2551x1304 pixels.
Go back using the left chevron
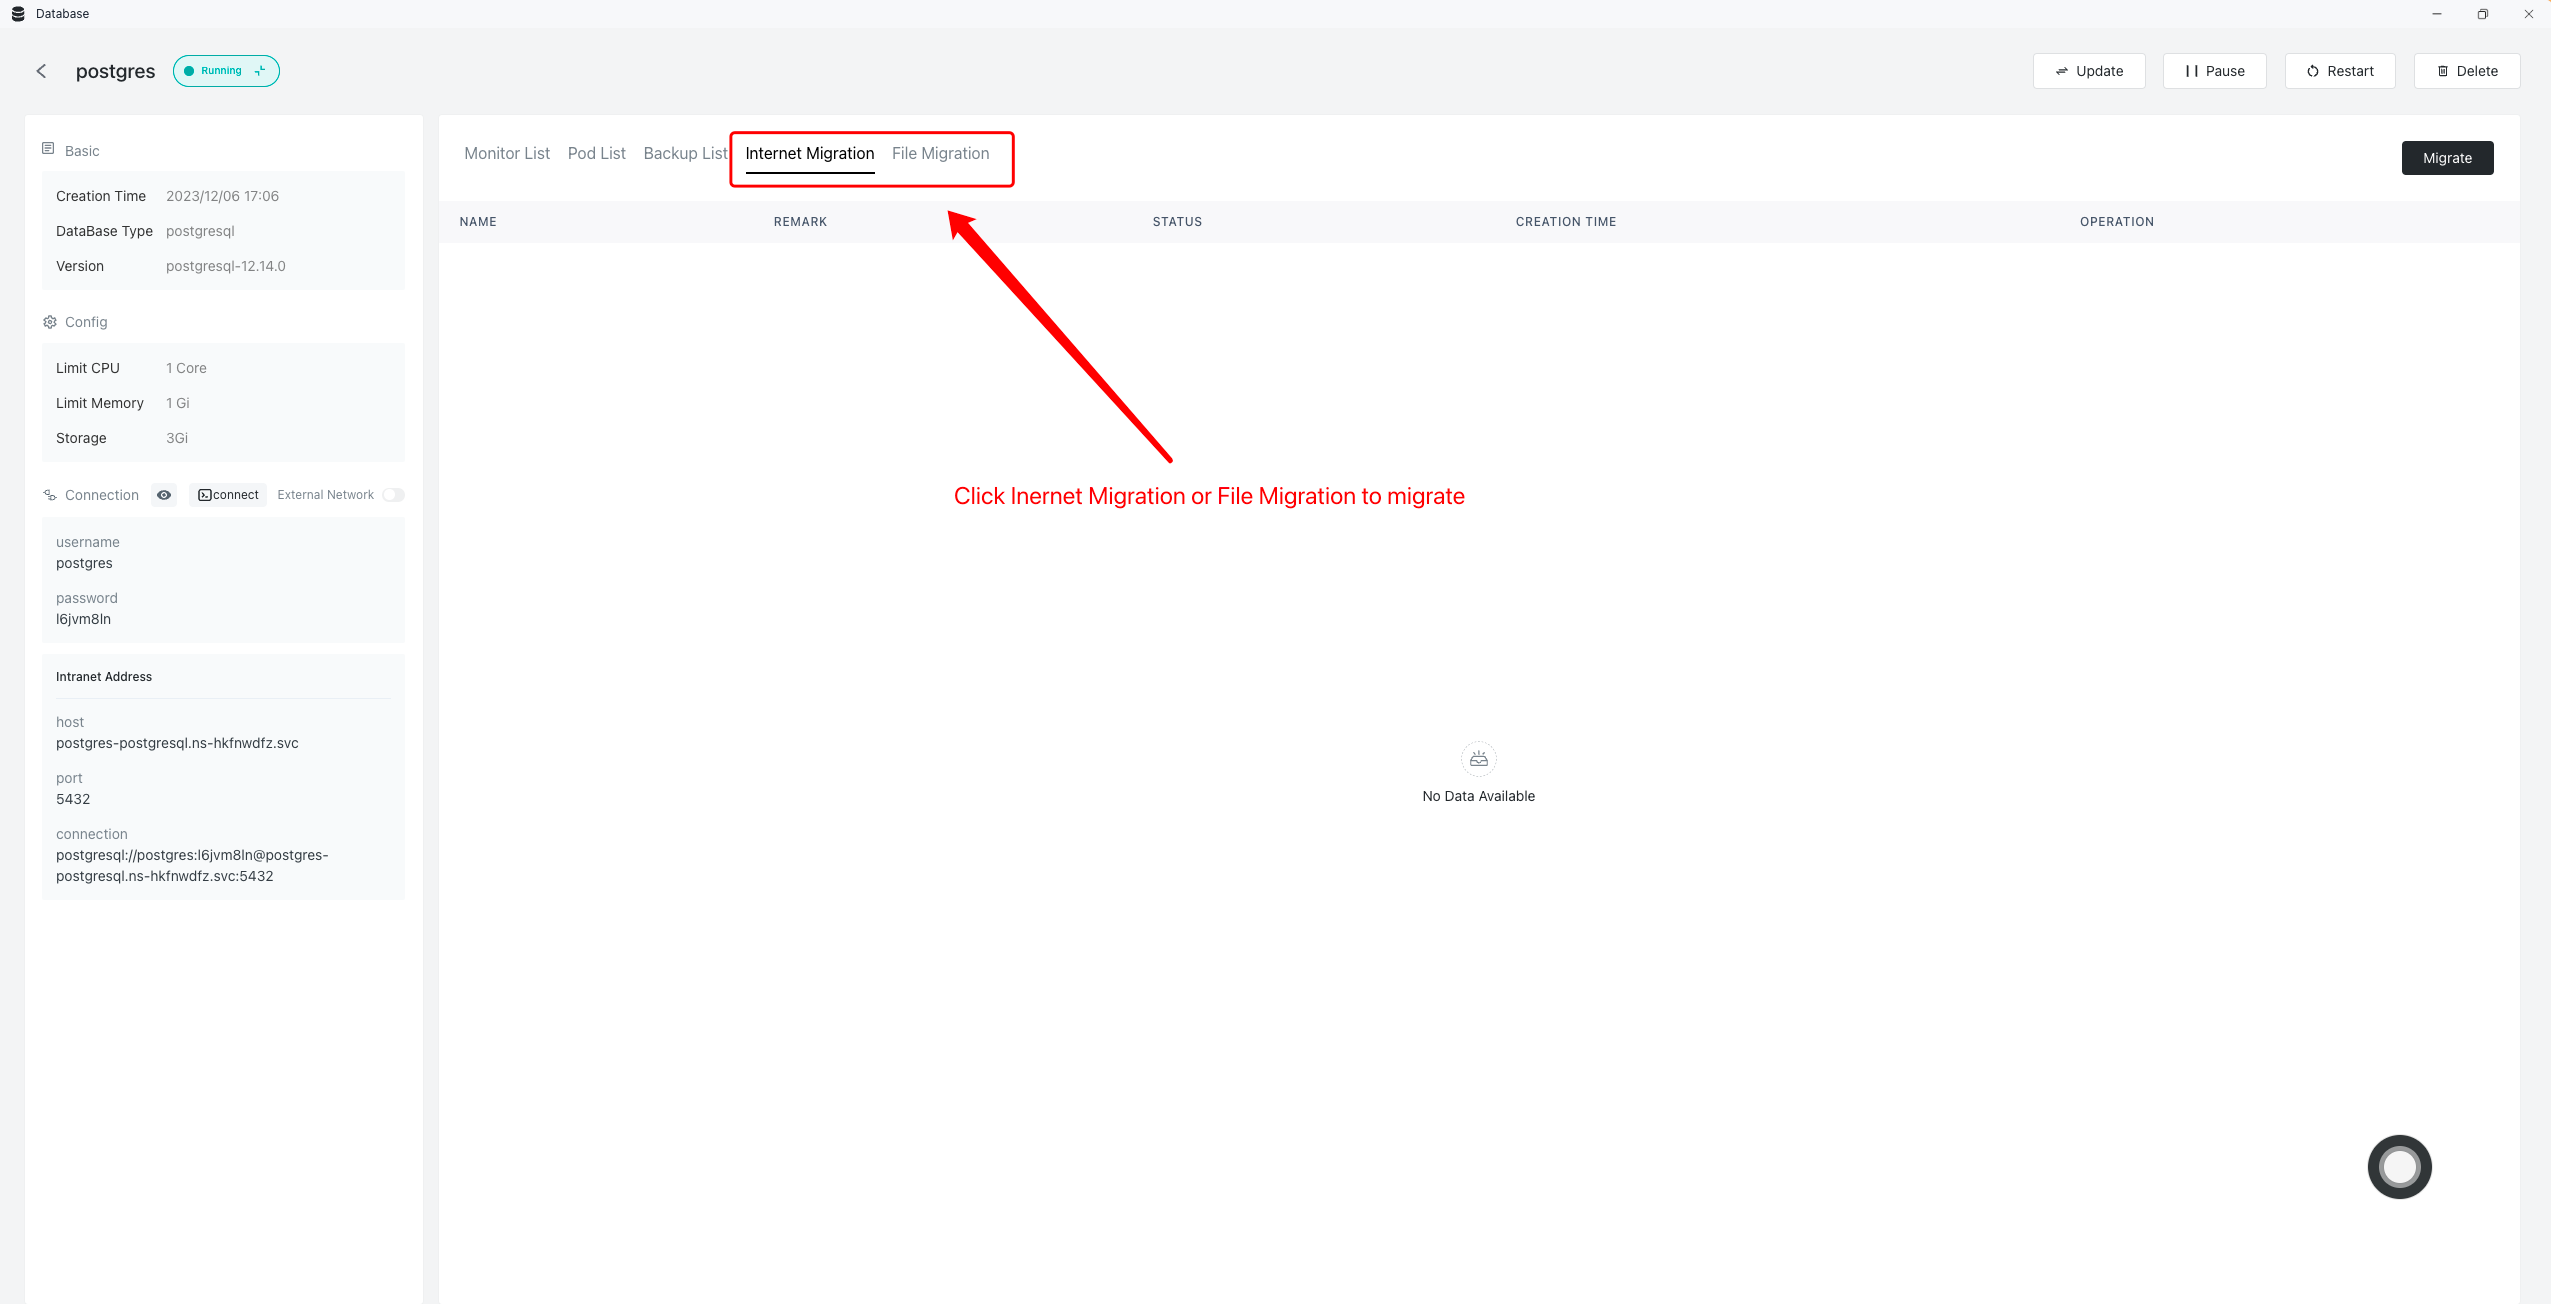(41, 71)
